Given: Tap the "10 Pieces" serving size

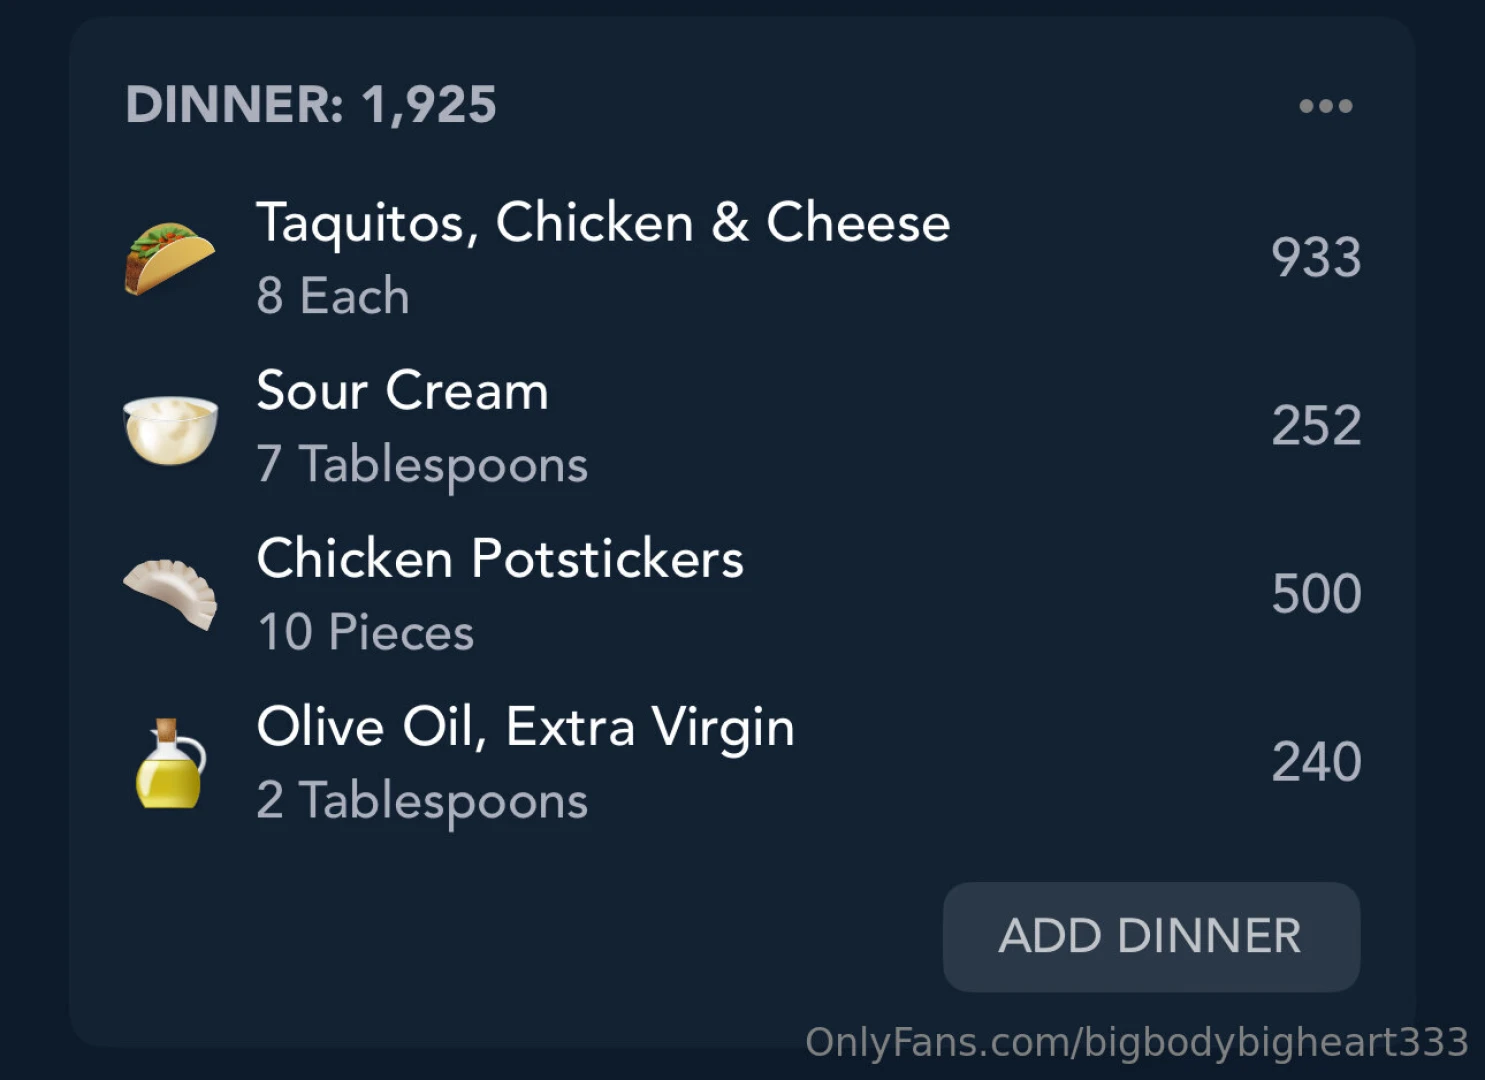Looking at the screenshot, I should (365, 632).
